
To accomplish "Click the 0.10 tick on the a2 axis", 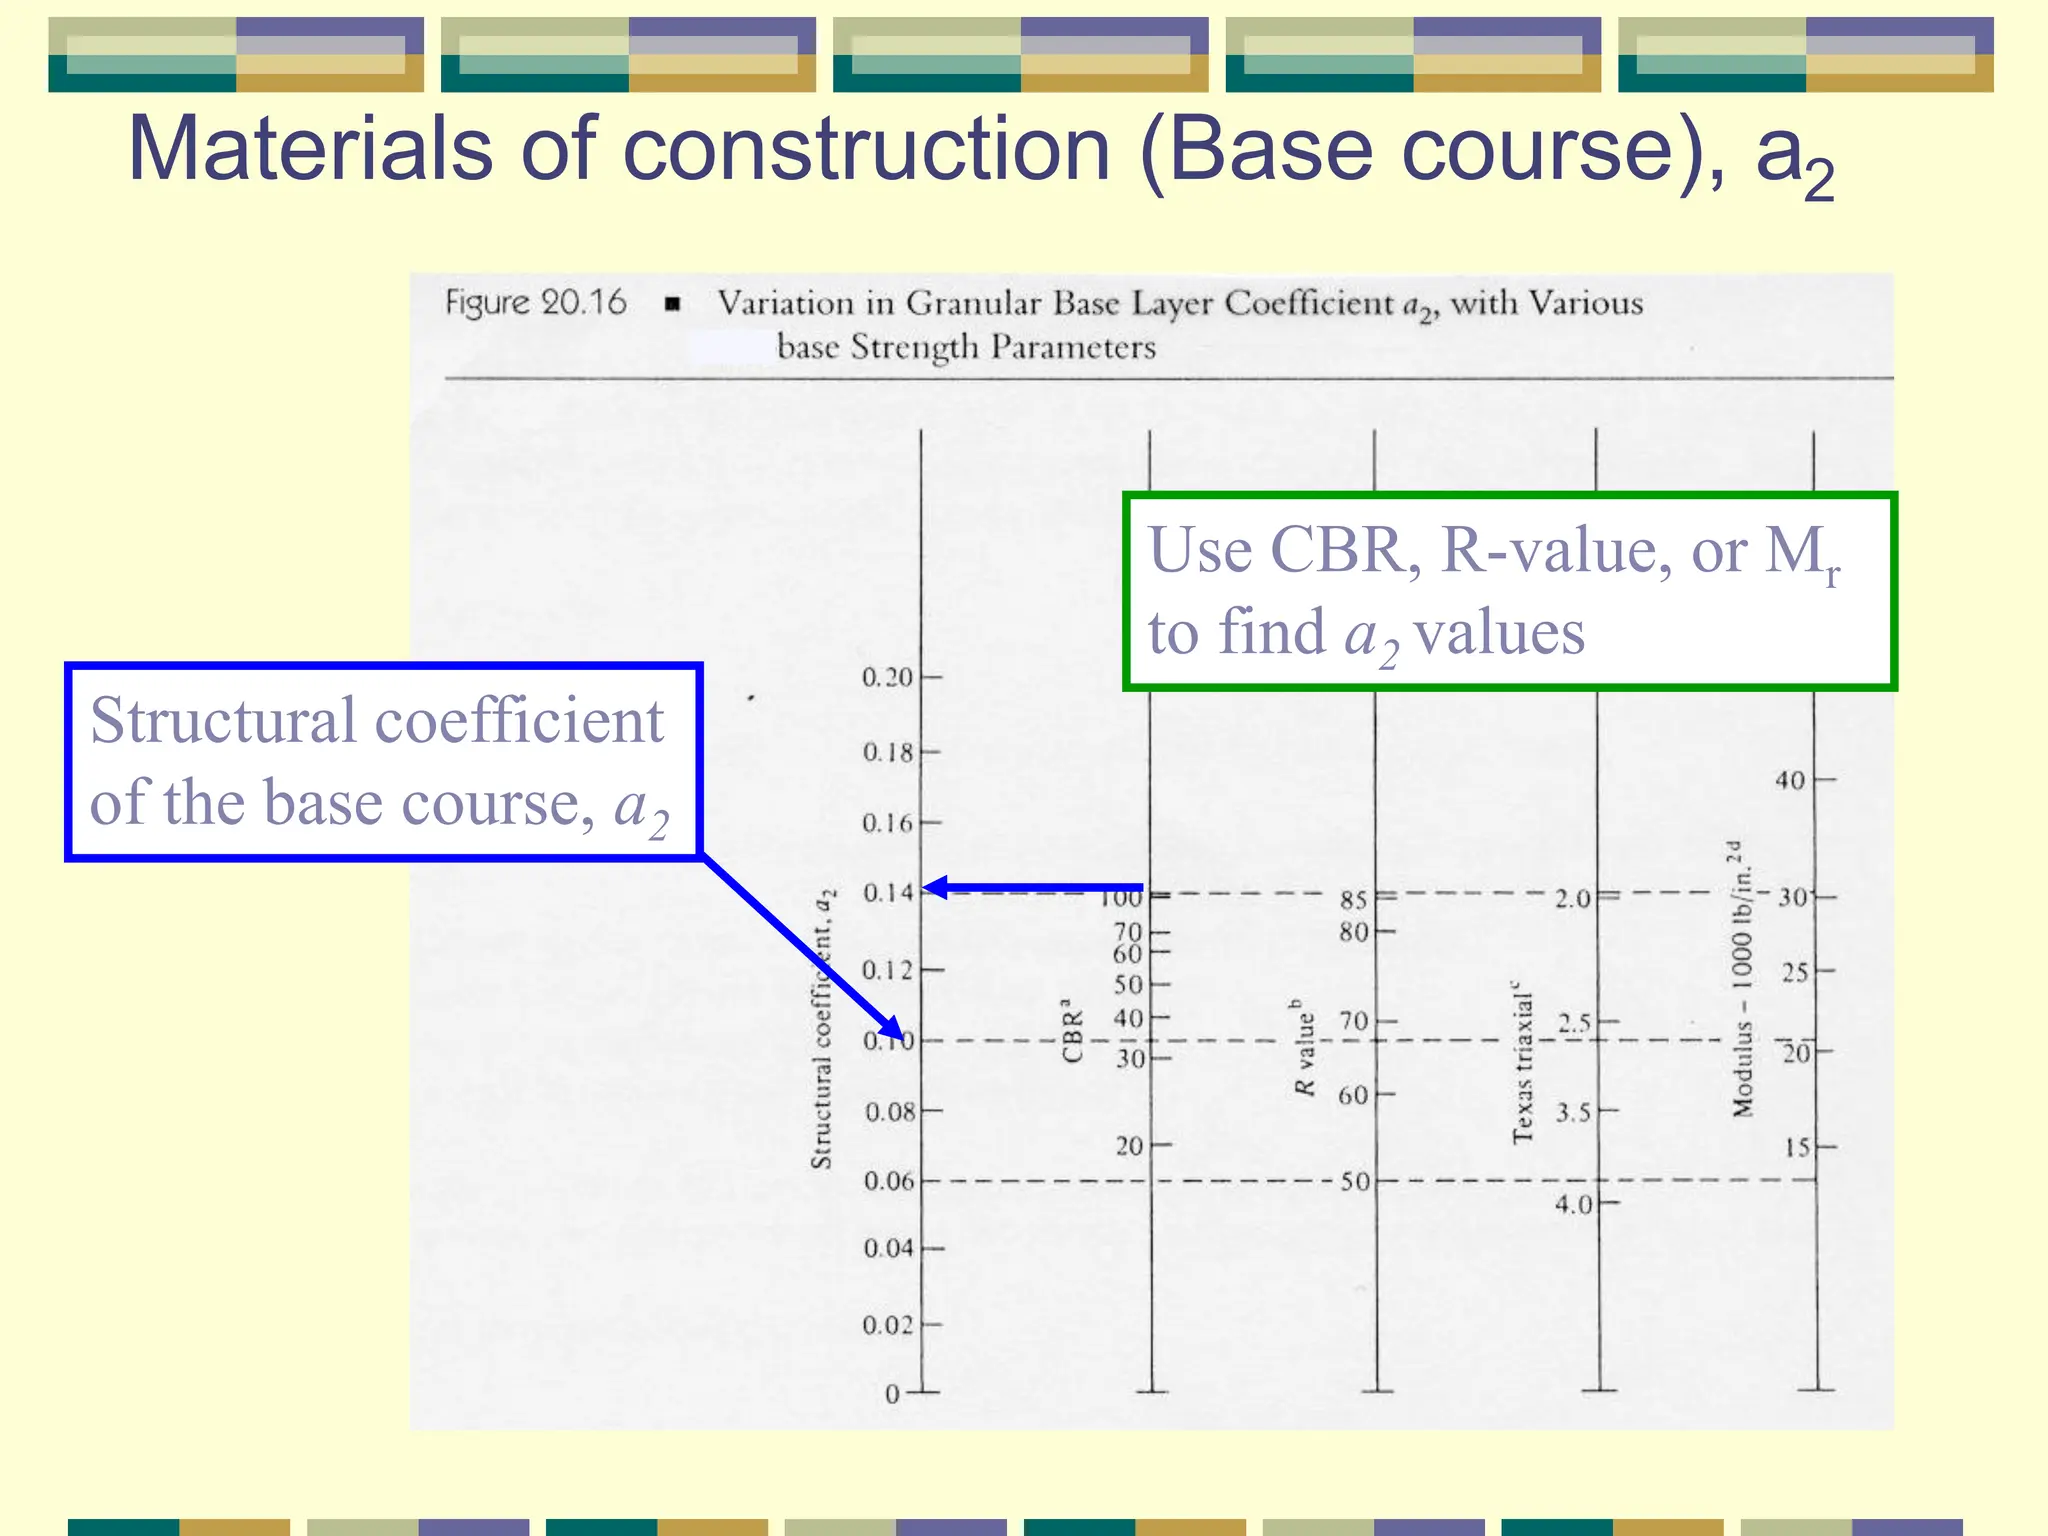I will 888,1041.
